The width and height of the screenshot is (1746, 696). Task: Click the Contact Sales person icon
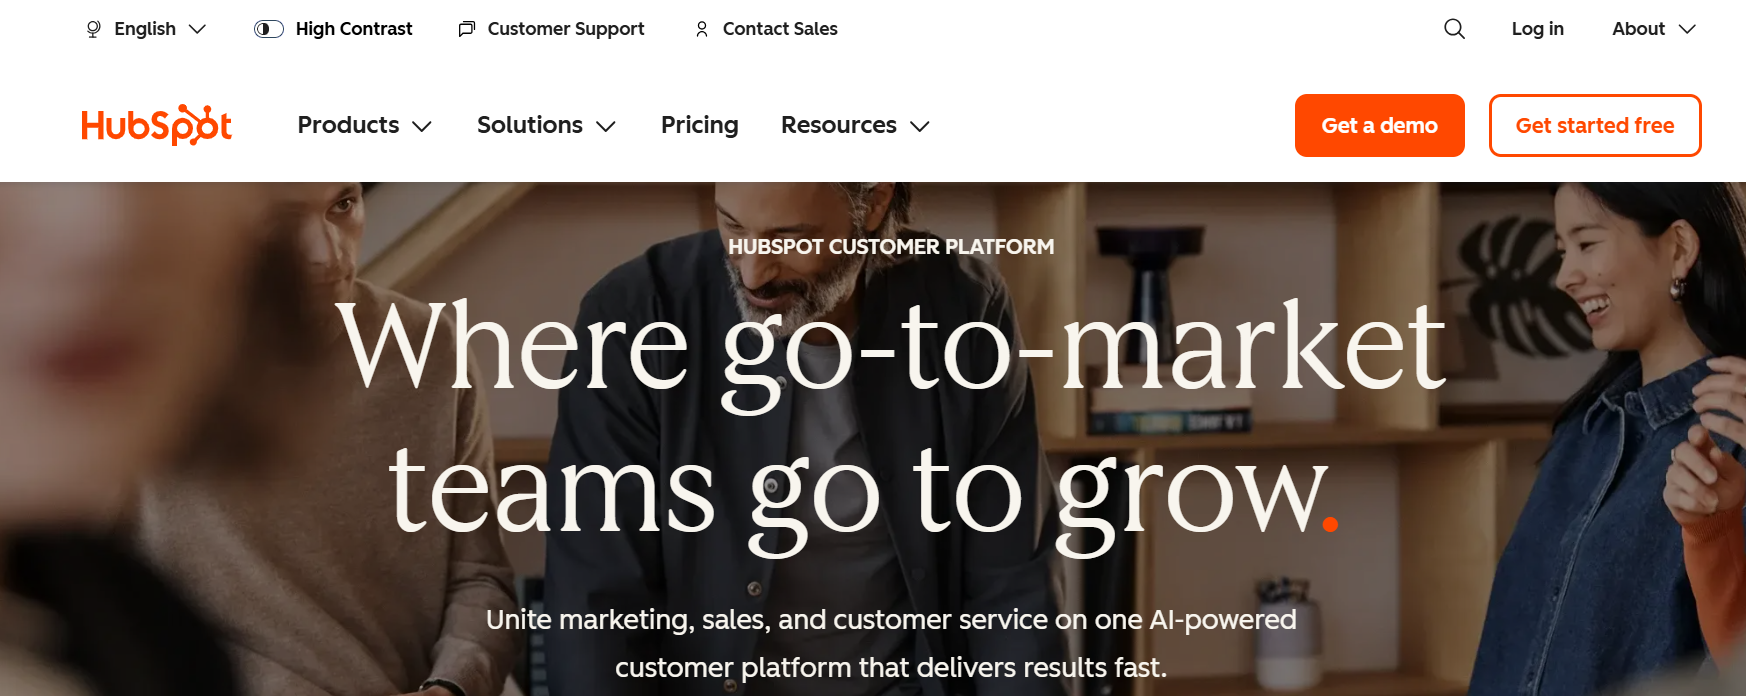pos(702,29)
